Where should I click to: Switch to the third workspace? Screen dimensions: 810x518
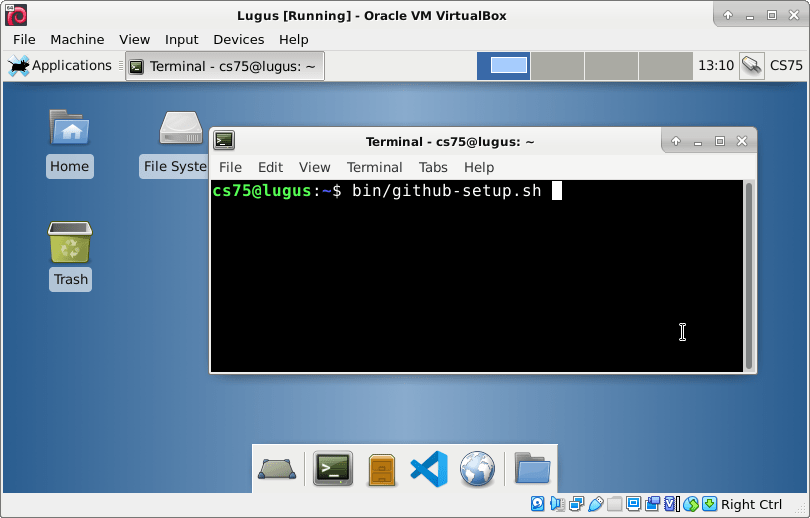click(611, 66)
